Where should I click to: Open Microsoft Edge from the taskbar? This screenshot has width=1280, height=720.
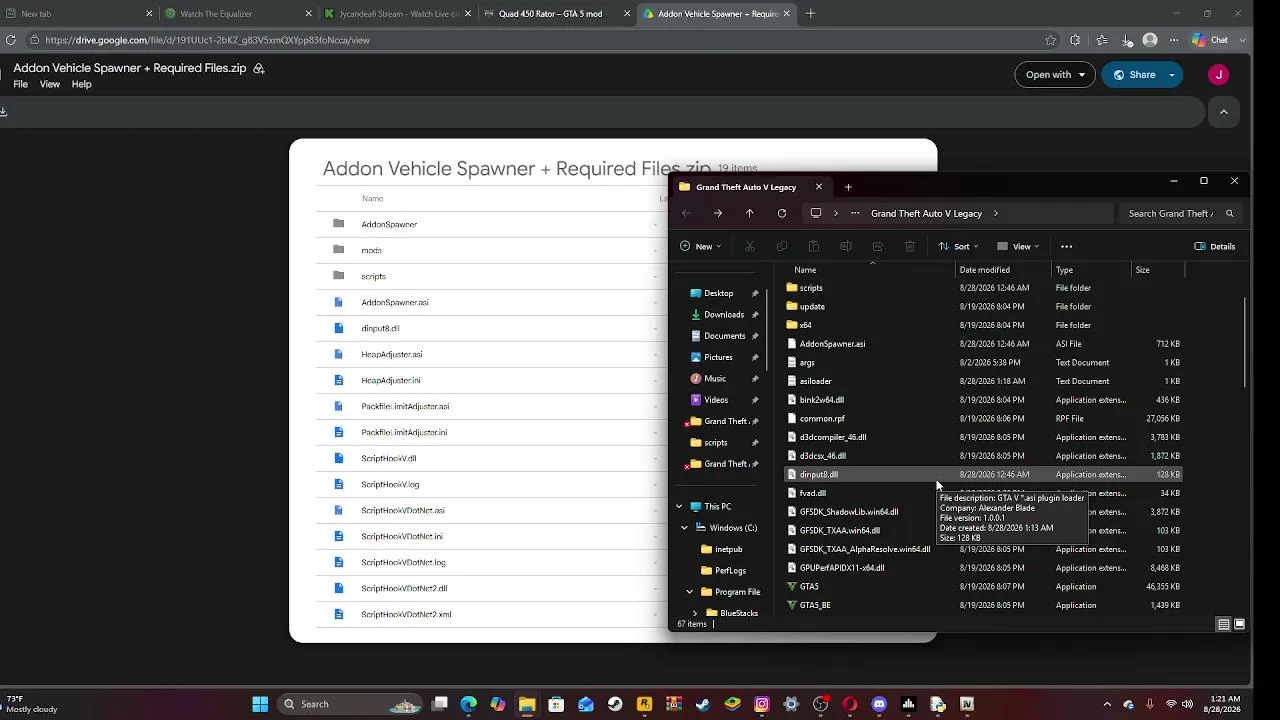click(x=468, y=704)
